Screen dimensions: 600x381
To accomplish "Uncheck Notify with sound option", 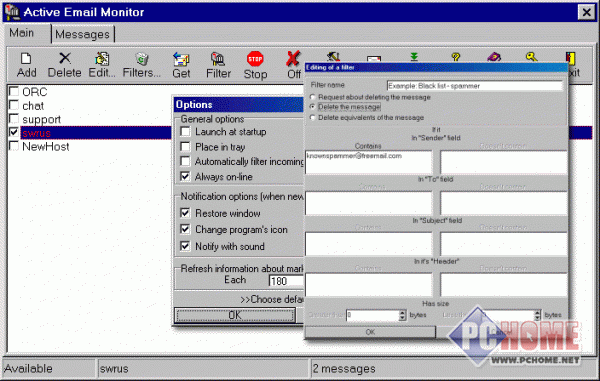I will [185, 246].
